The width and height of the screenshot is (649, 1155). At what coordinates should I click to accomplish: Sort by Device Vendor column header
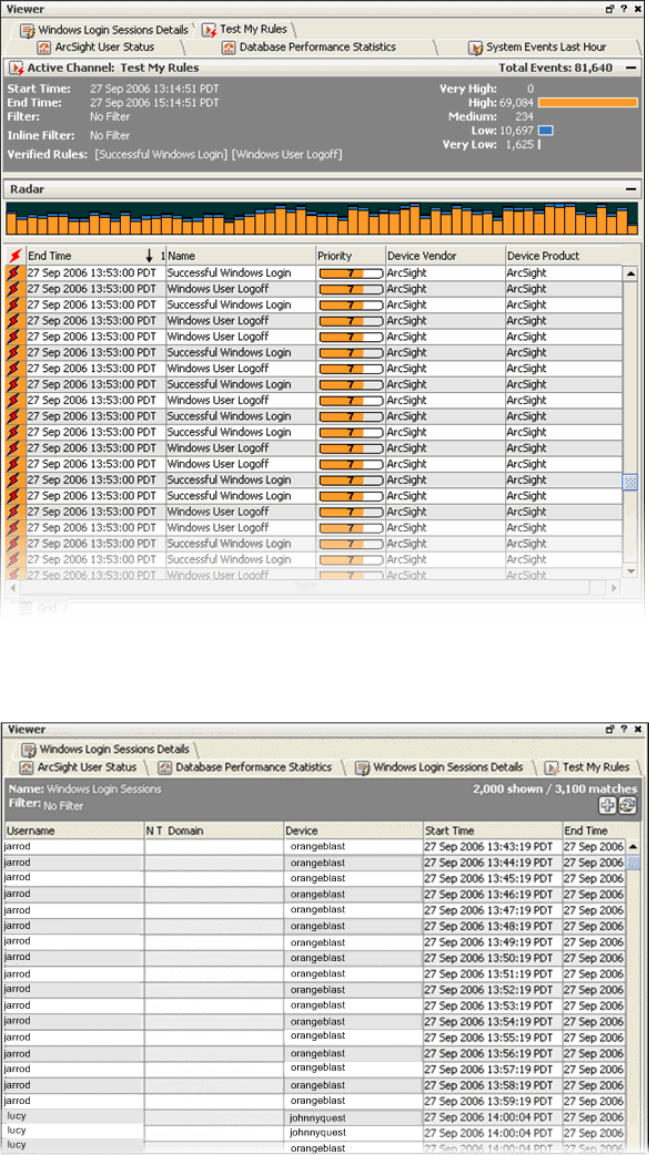444,256
